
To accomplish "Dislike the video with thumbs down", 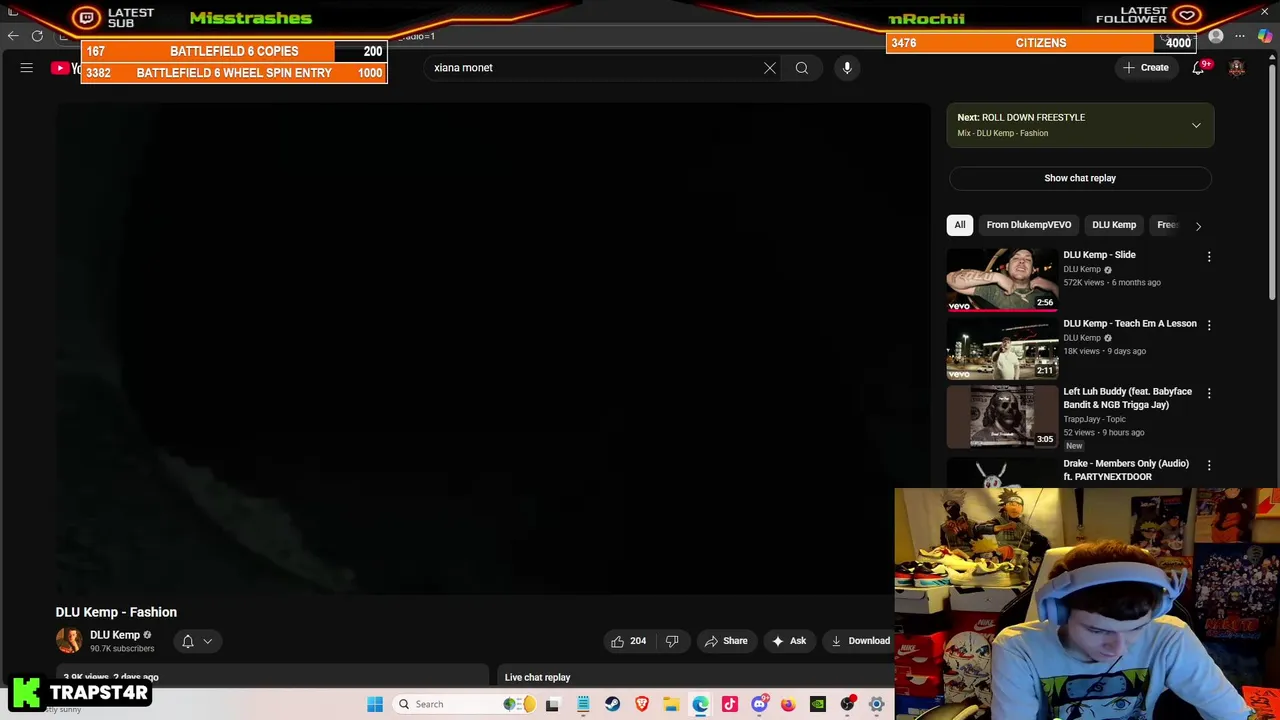I will (x=672, y=641).
